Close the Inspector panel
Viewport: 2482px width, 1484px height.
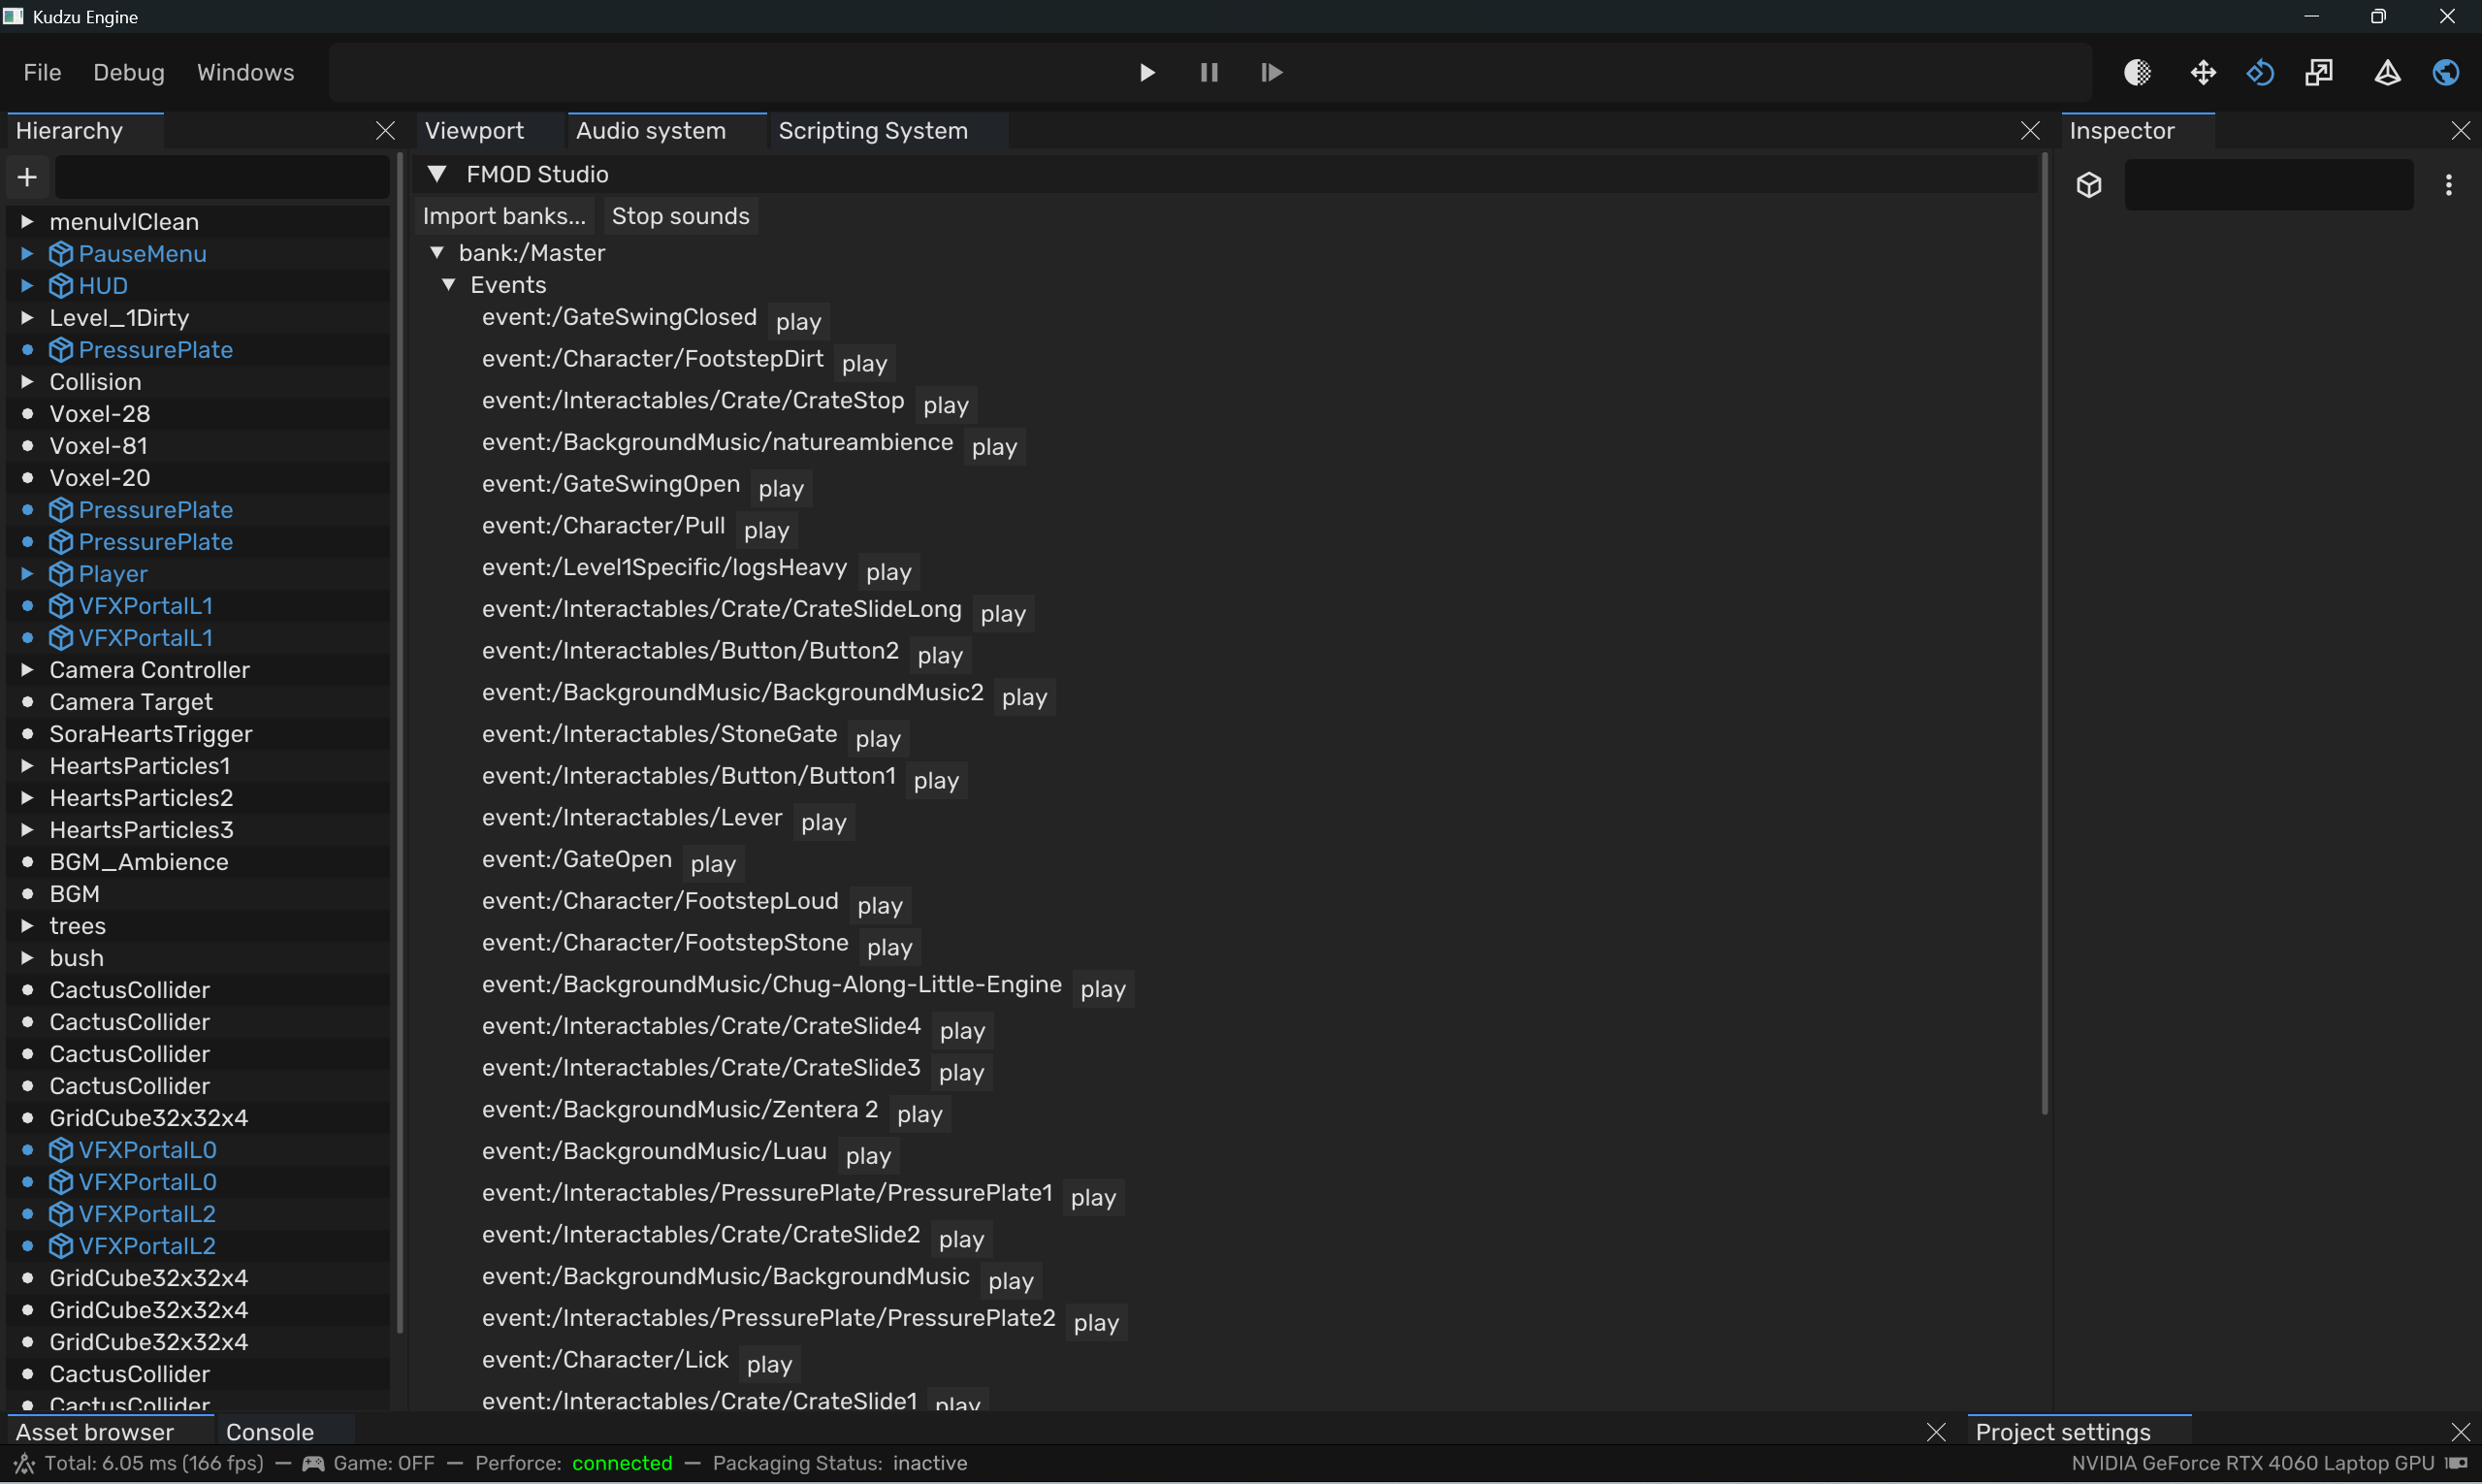pos(2461,131)
